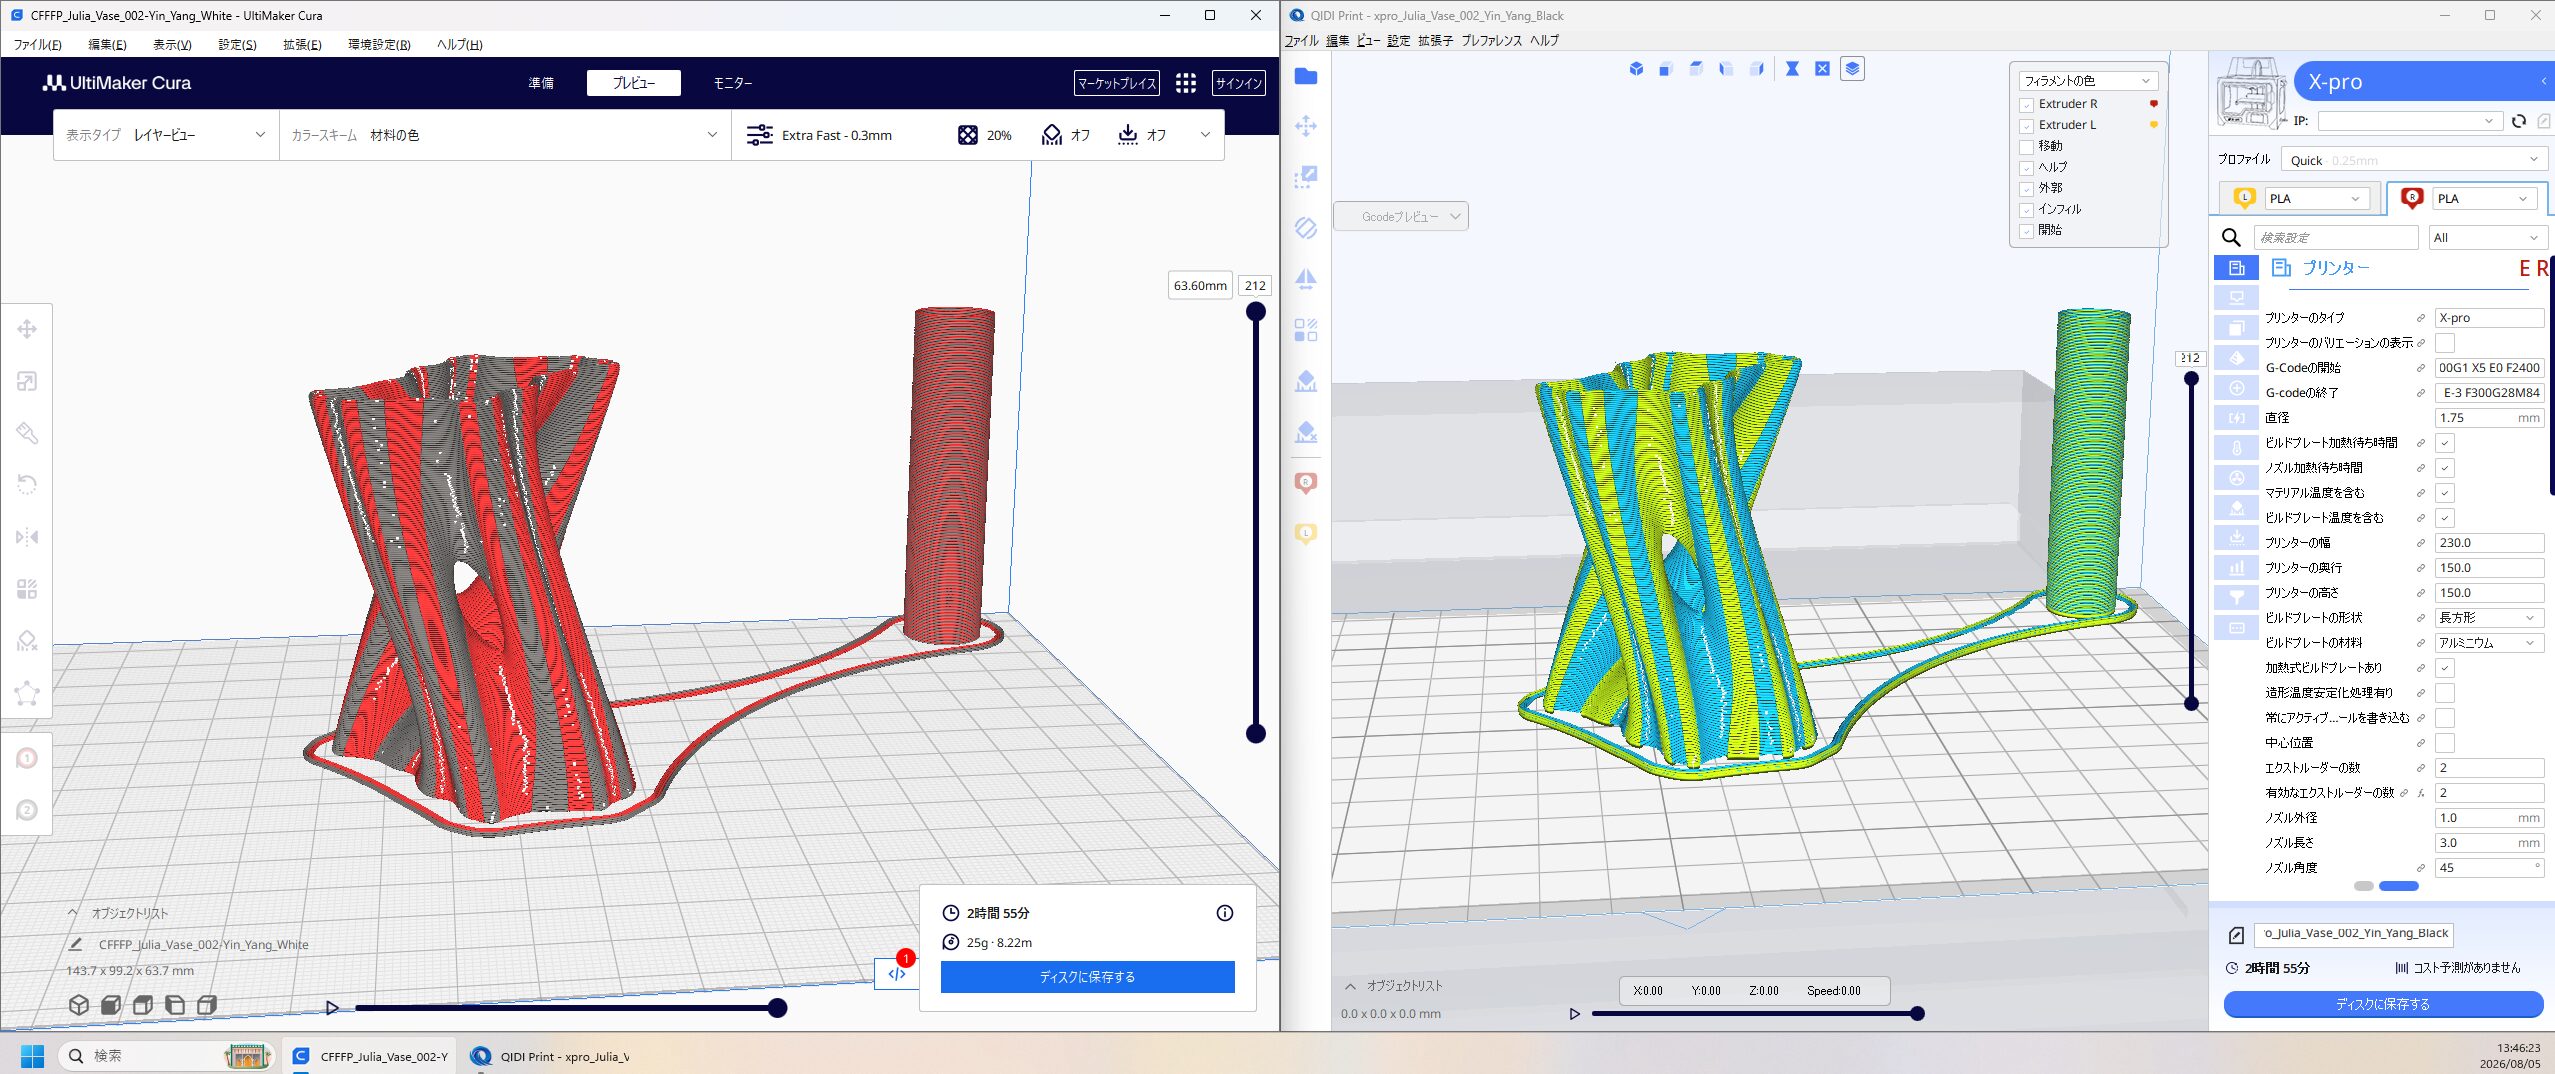
Task: Toggle the インフィル checkbox in QIDI legend
Action: pos(2027,210)
